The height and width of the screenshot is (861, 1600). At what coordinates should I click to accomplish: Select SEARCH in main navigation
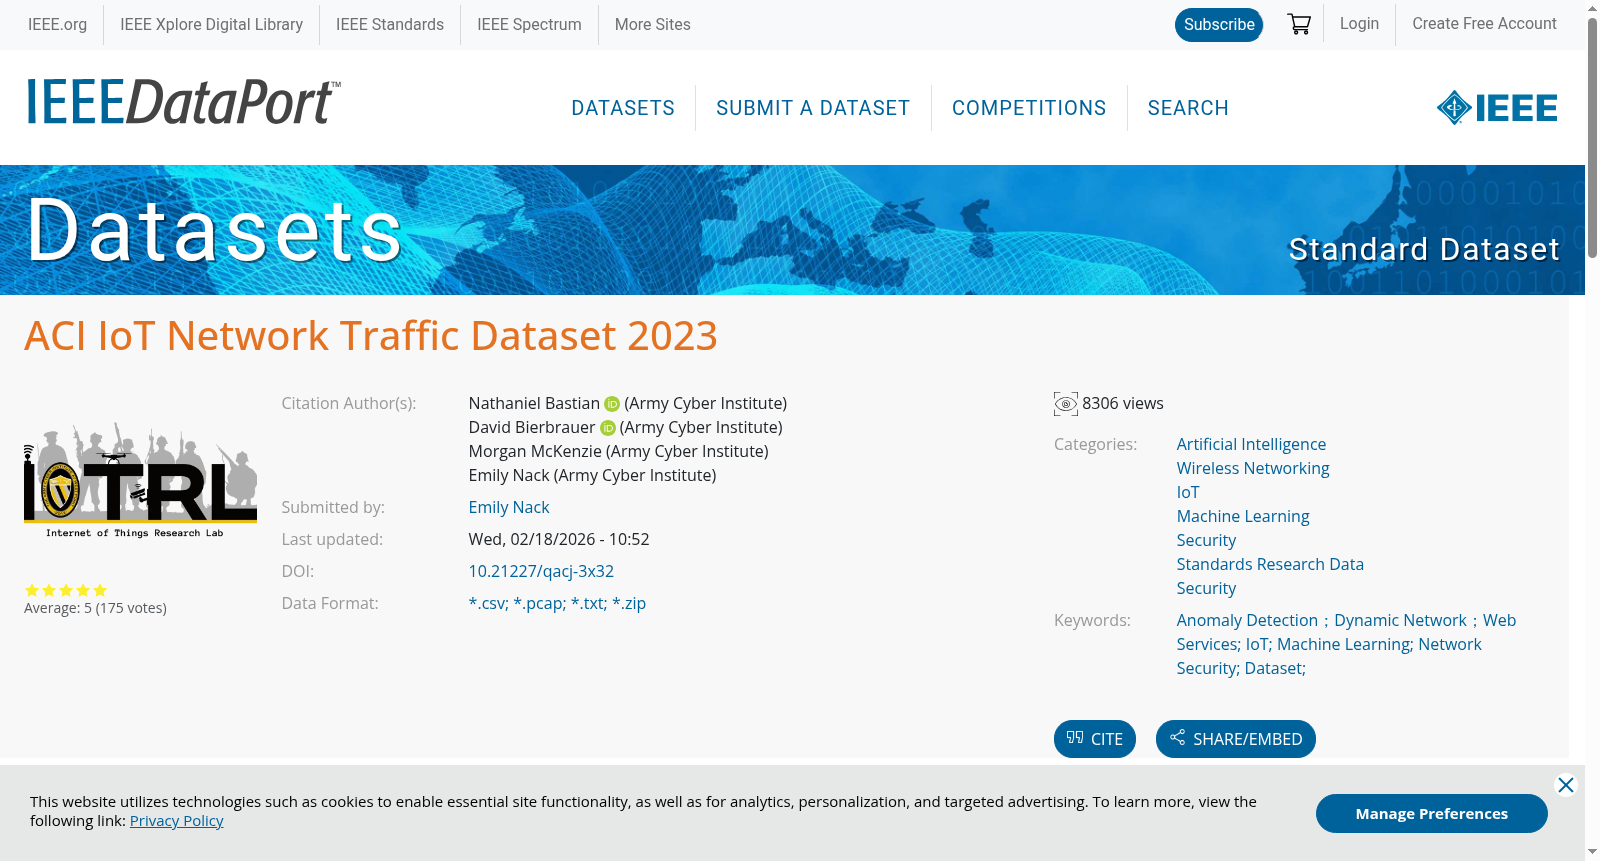pos(1188,108)
